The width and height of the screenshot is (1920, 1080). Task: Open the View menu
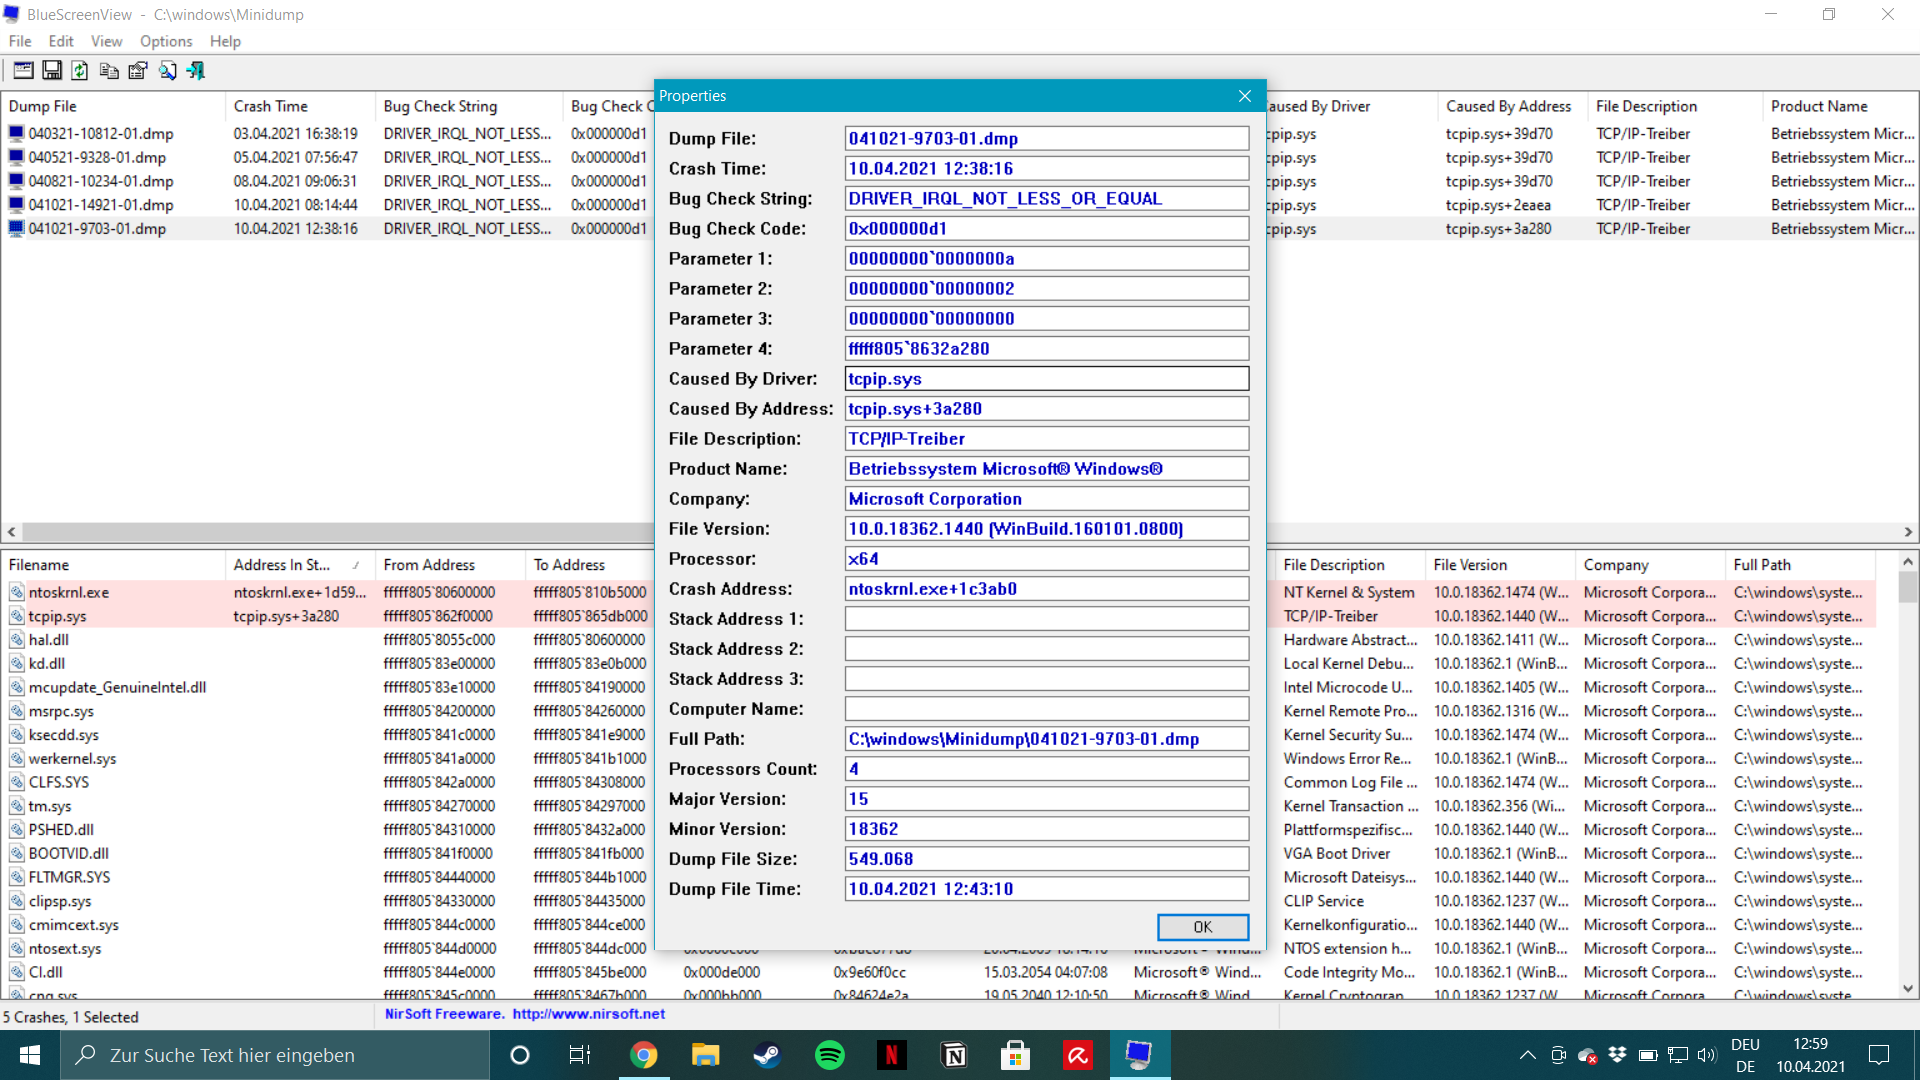(106, 41)
